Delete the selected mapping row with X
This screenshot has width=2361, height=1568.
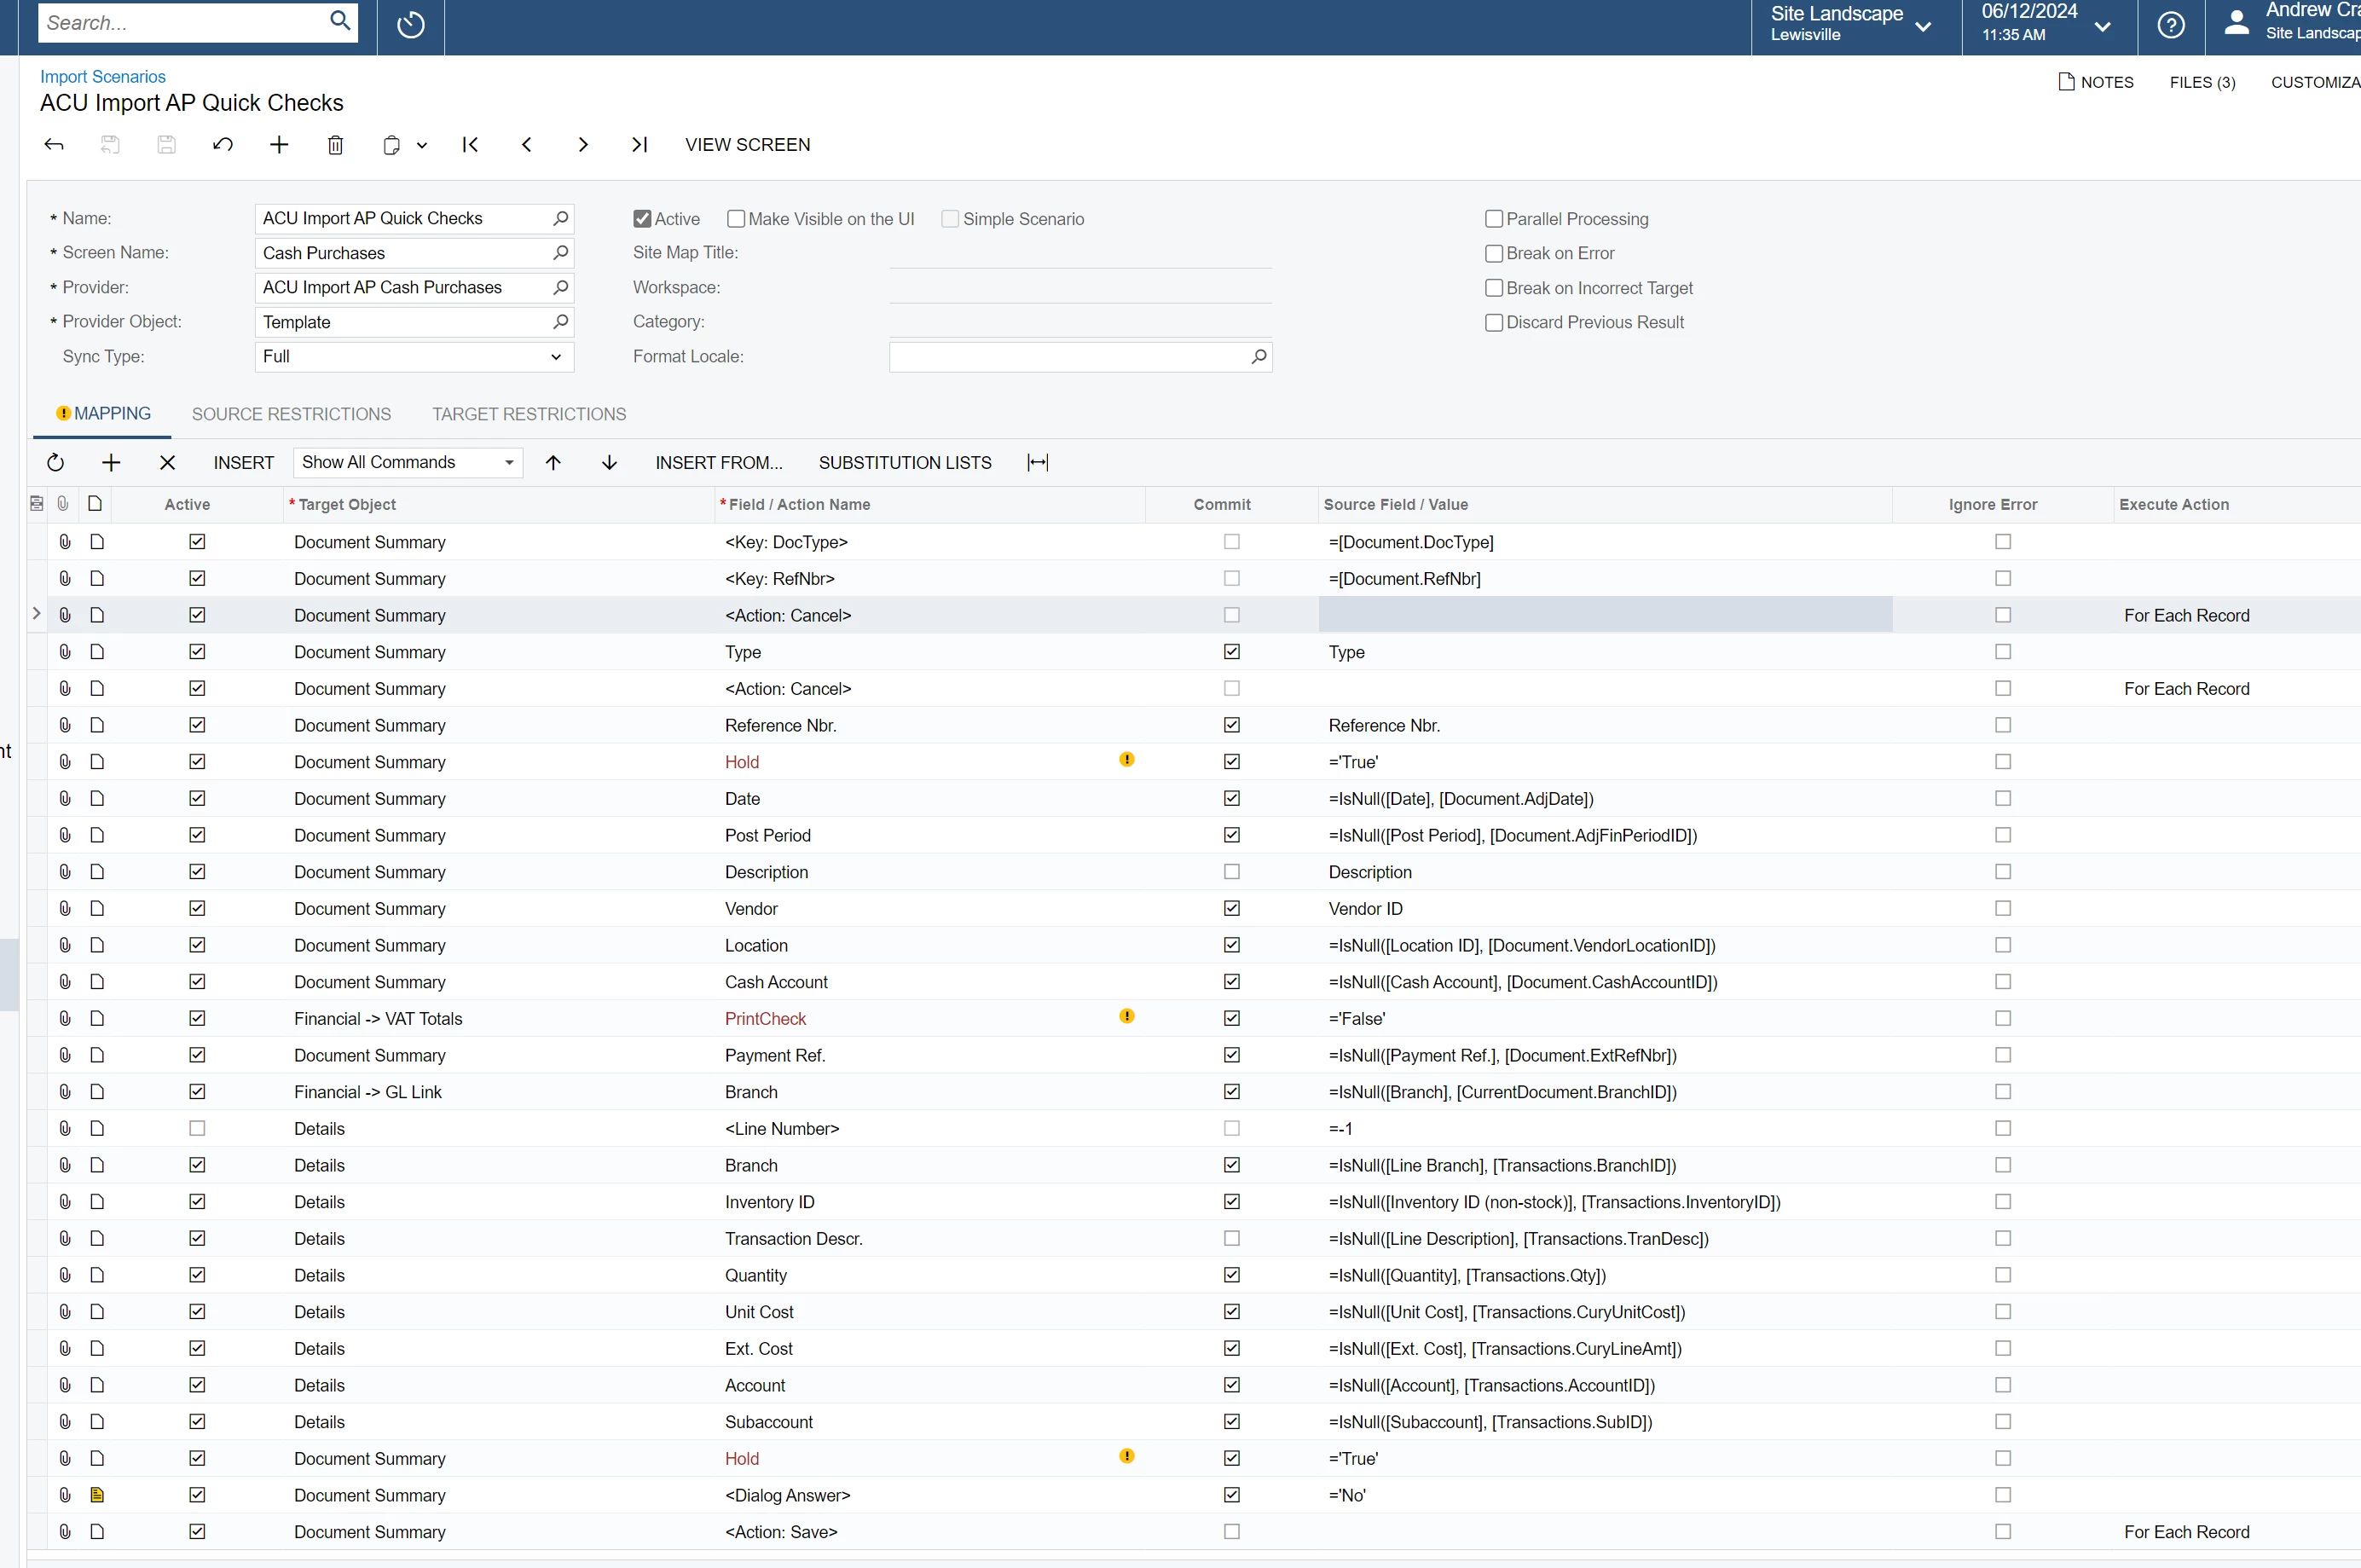(167, 462)
